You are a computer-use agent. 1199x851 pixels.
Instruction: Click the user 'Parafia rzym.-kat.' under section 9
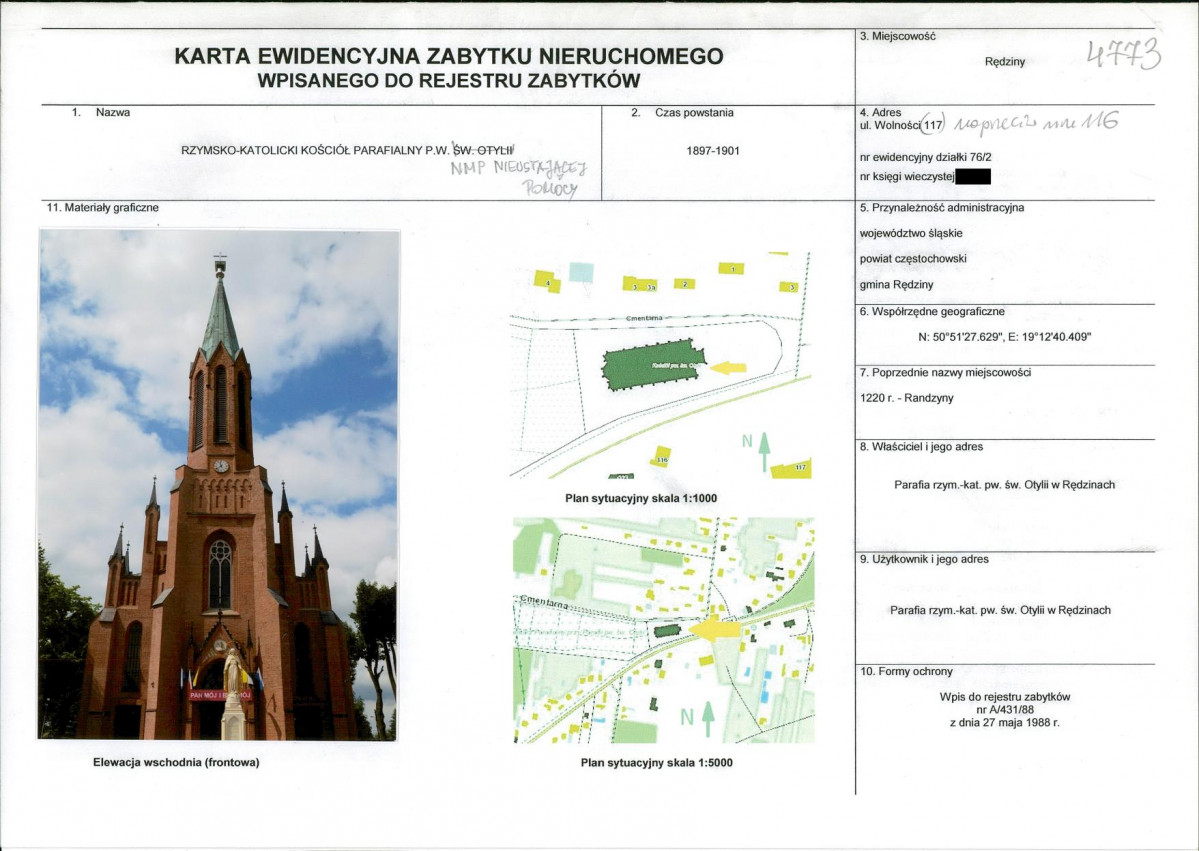pos(931,610)
